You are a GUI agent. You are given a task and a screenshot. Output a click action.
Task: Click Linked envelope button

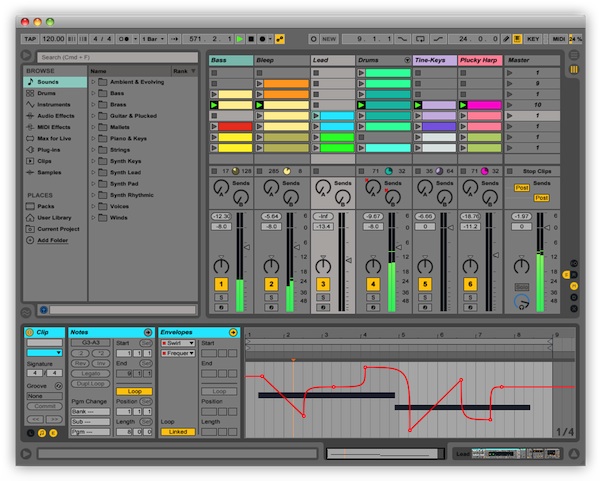click(x=178, y=432)
